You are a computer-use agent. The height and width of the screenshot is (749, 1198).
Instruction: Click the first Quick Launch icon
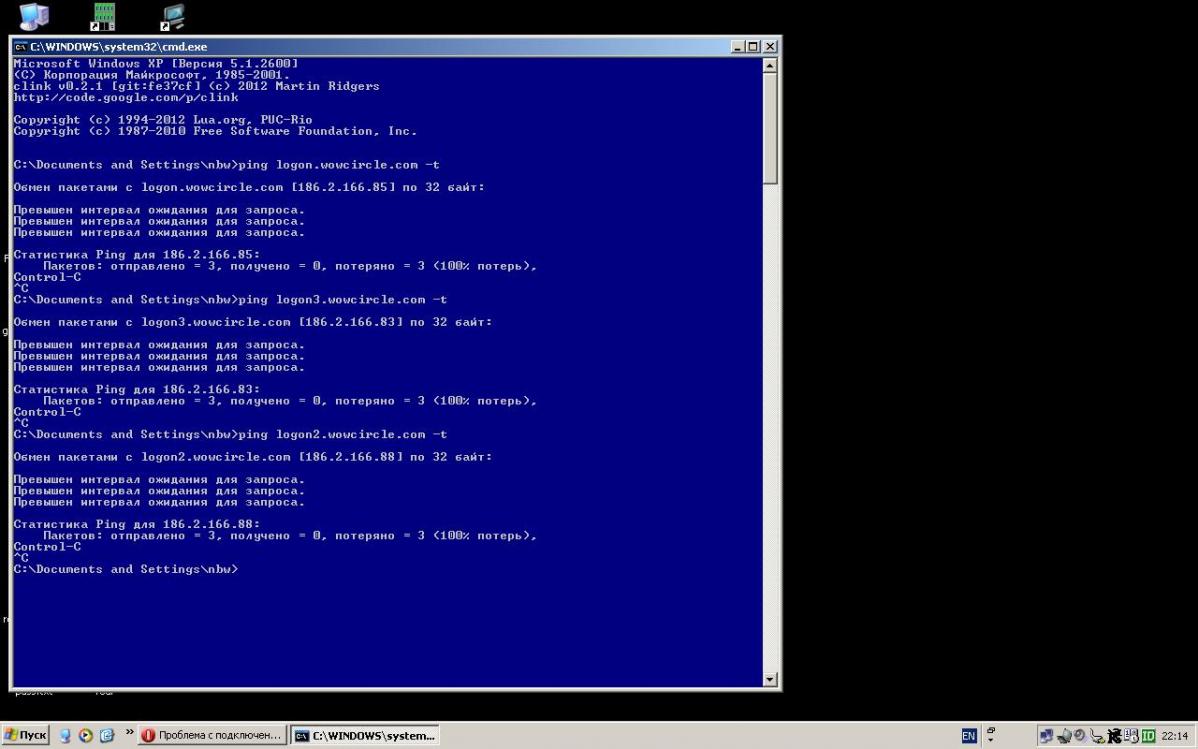click(66, 735)
